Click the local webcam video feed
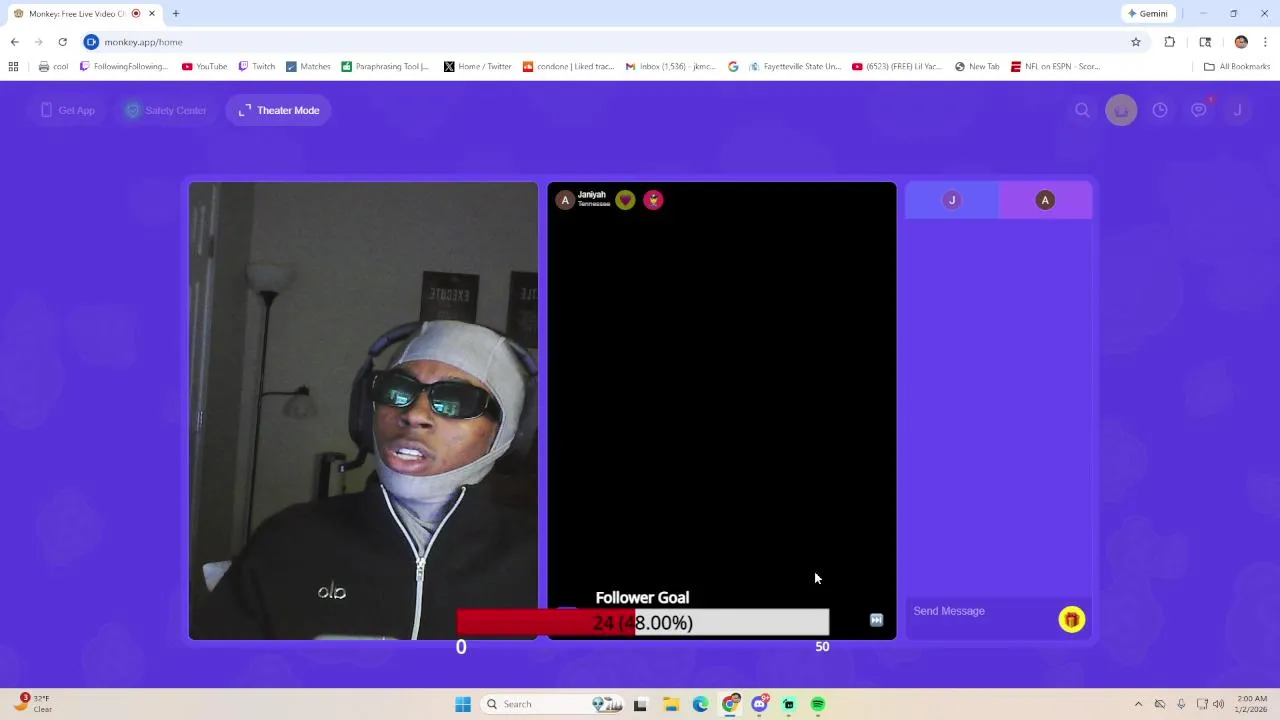This screenshot has width=1280, height=720. pos(363,410)
